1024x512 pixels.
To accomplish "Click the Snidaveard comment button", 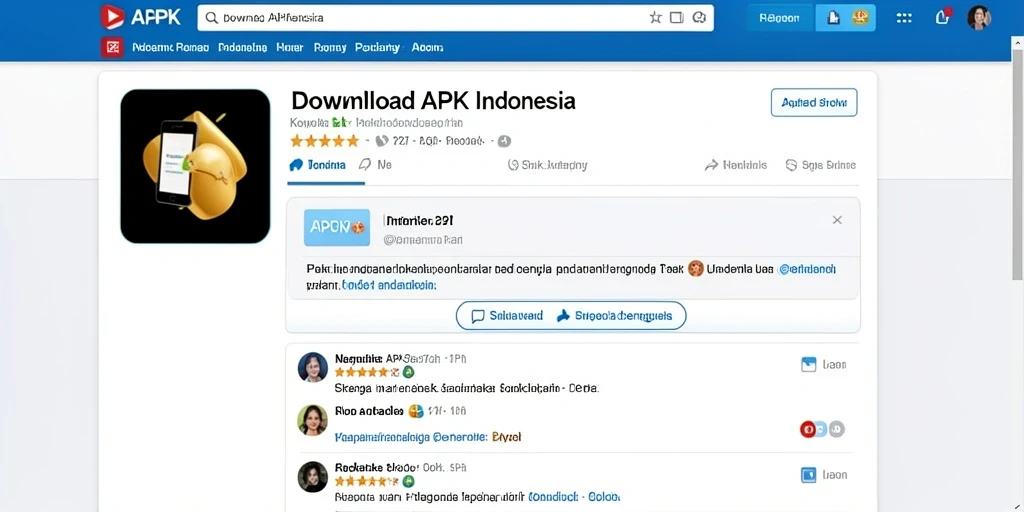I will 507,316.
